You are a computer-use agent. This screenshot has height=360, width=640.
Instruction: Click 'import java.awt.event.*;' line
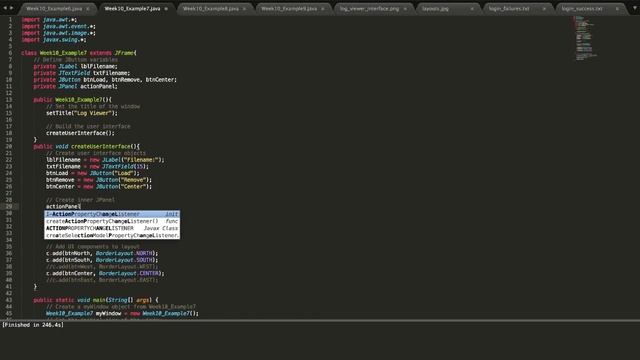tap(58, 27)
